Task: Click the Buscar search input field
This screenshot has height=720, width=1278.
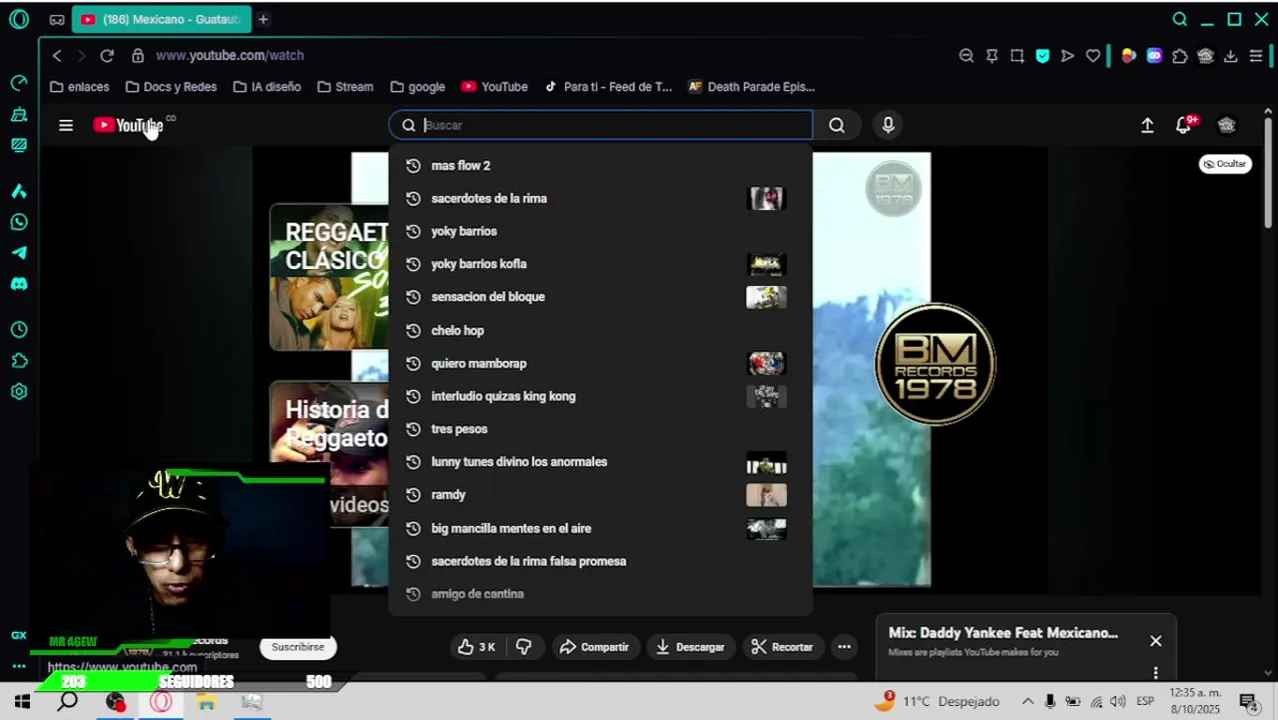Action: tap(601, 125)
